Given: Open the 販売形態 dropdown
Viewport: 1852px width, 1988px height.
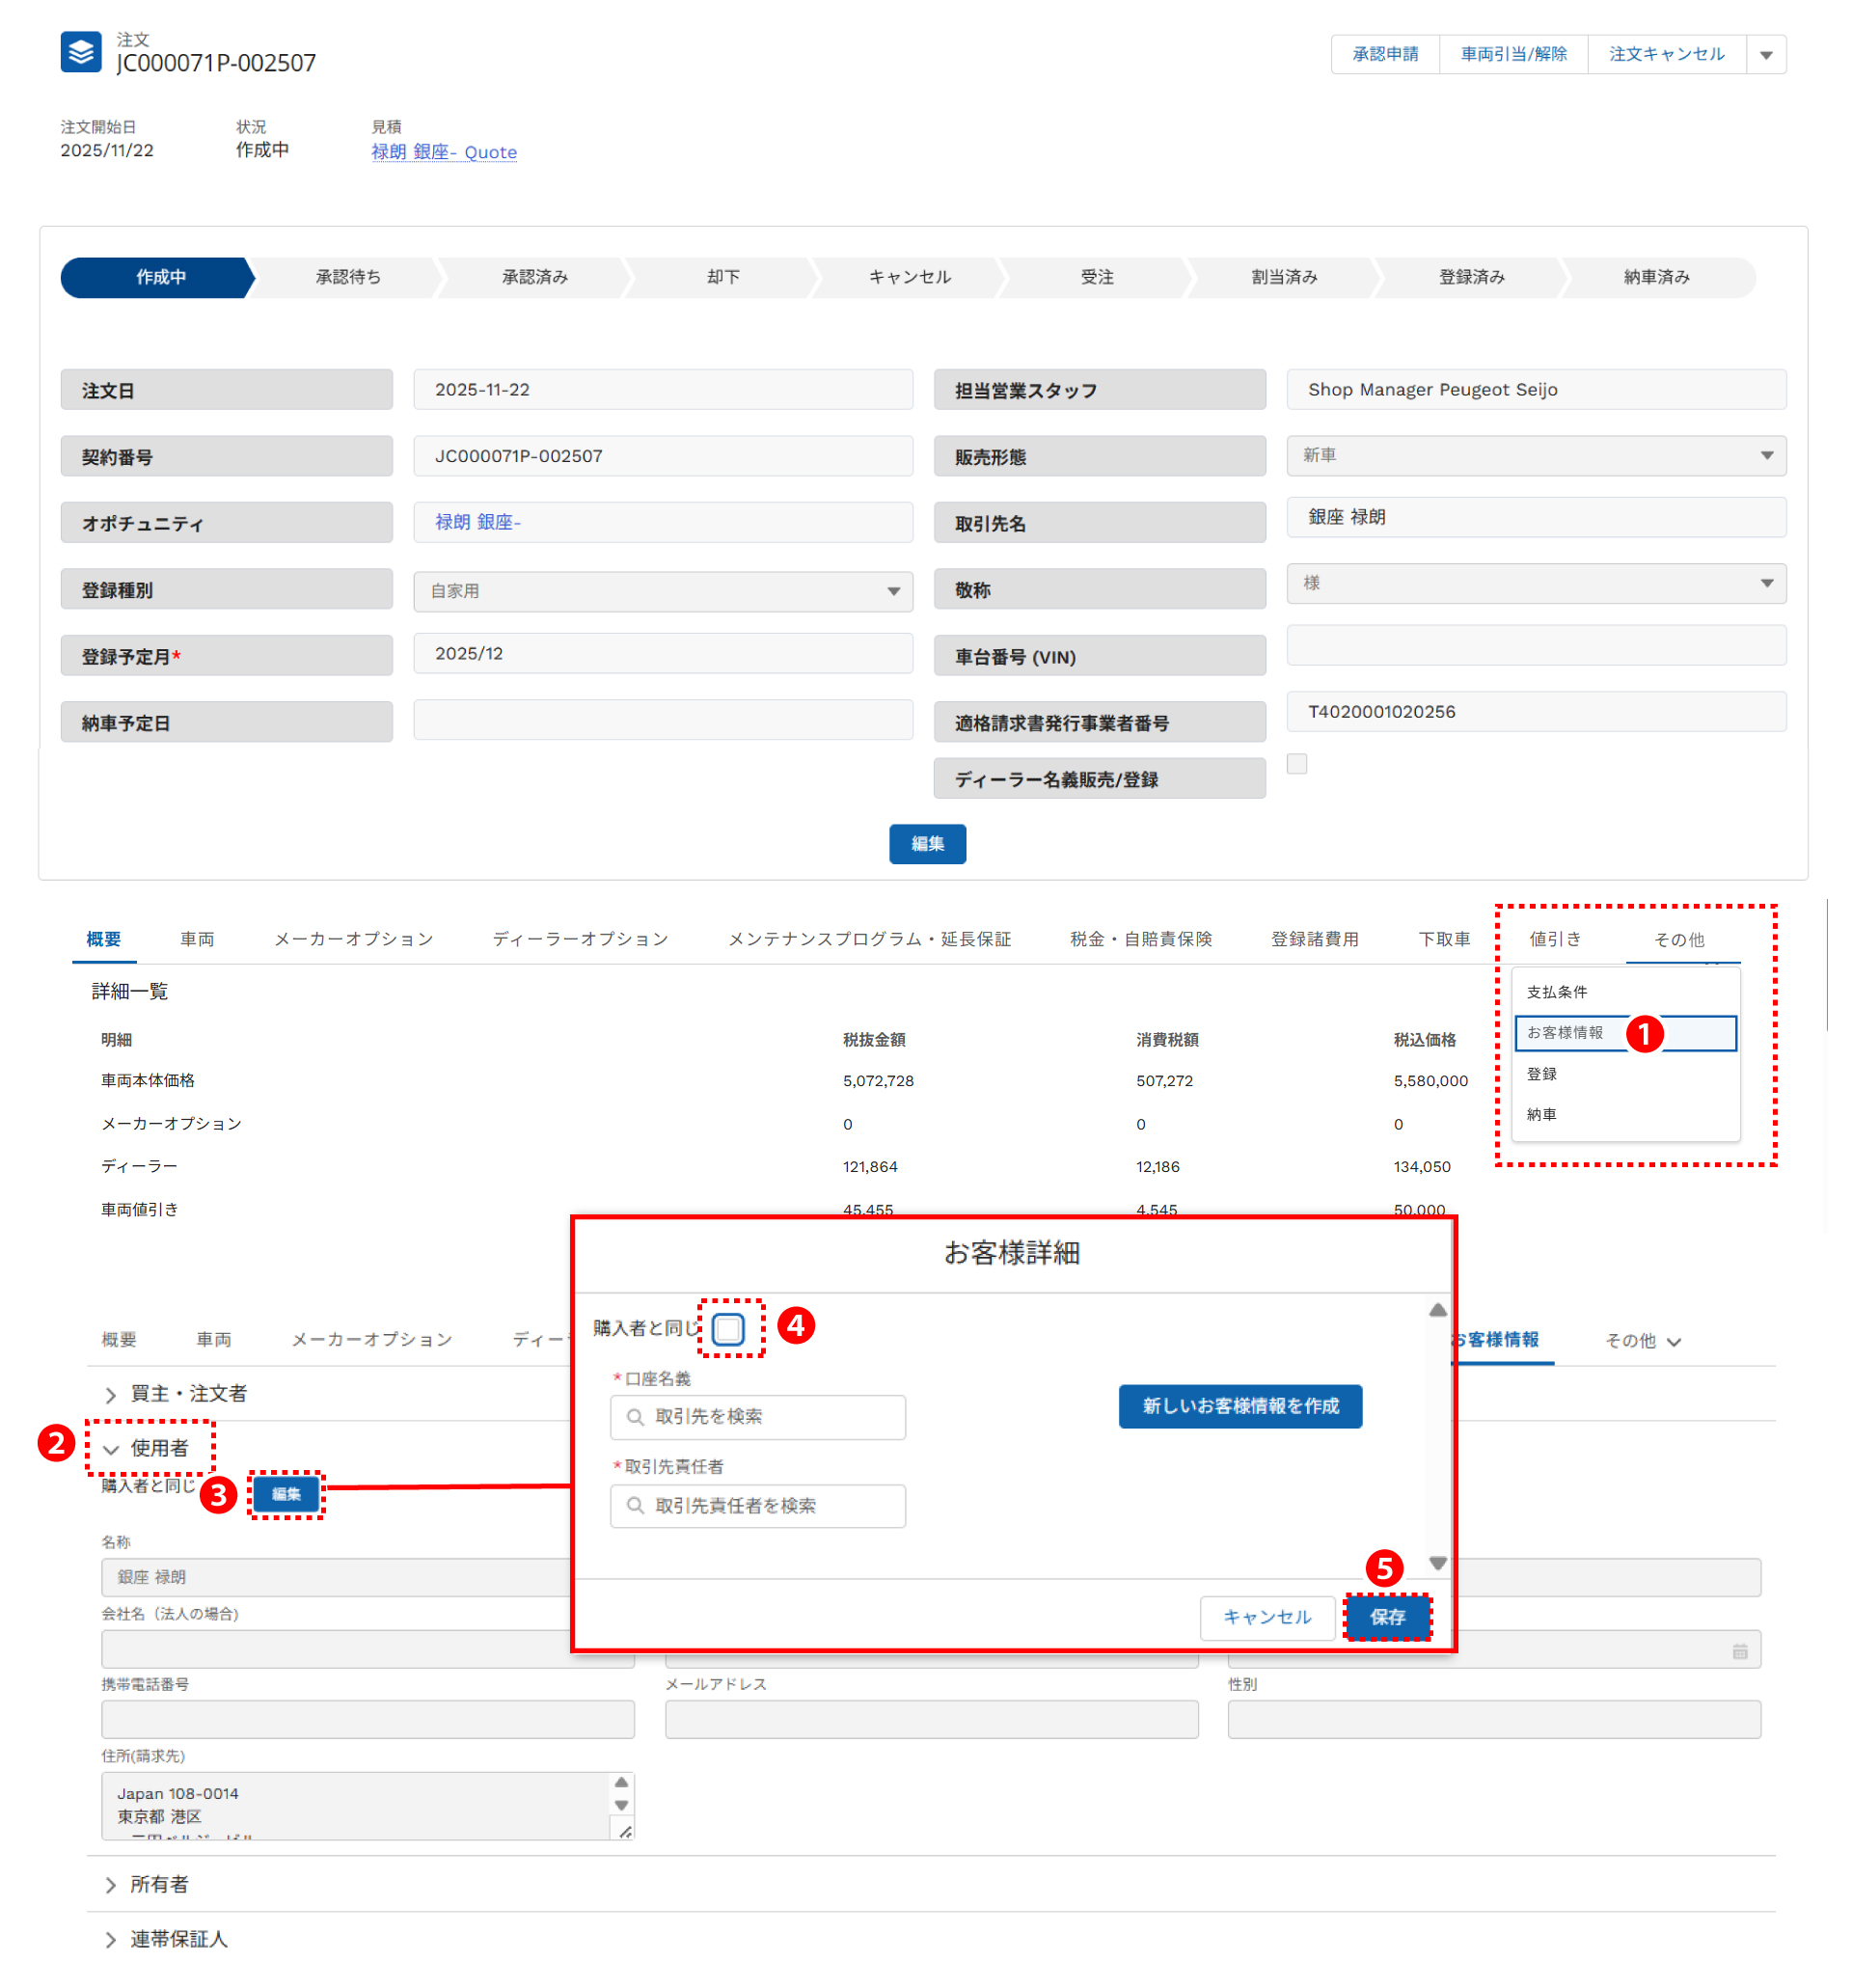Looking at the screenshot, I should (1536, 456).
